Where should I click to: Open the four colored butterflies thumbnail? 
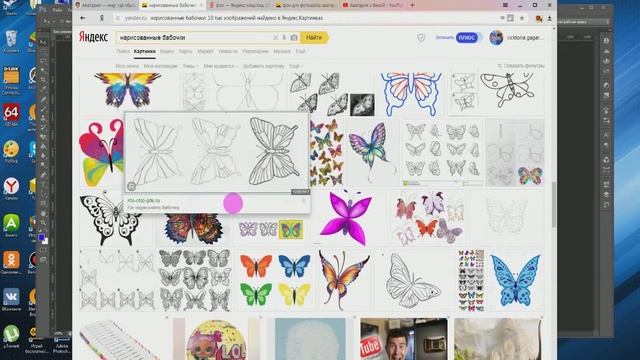tap(275, 280)
